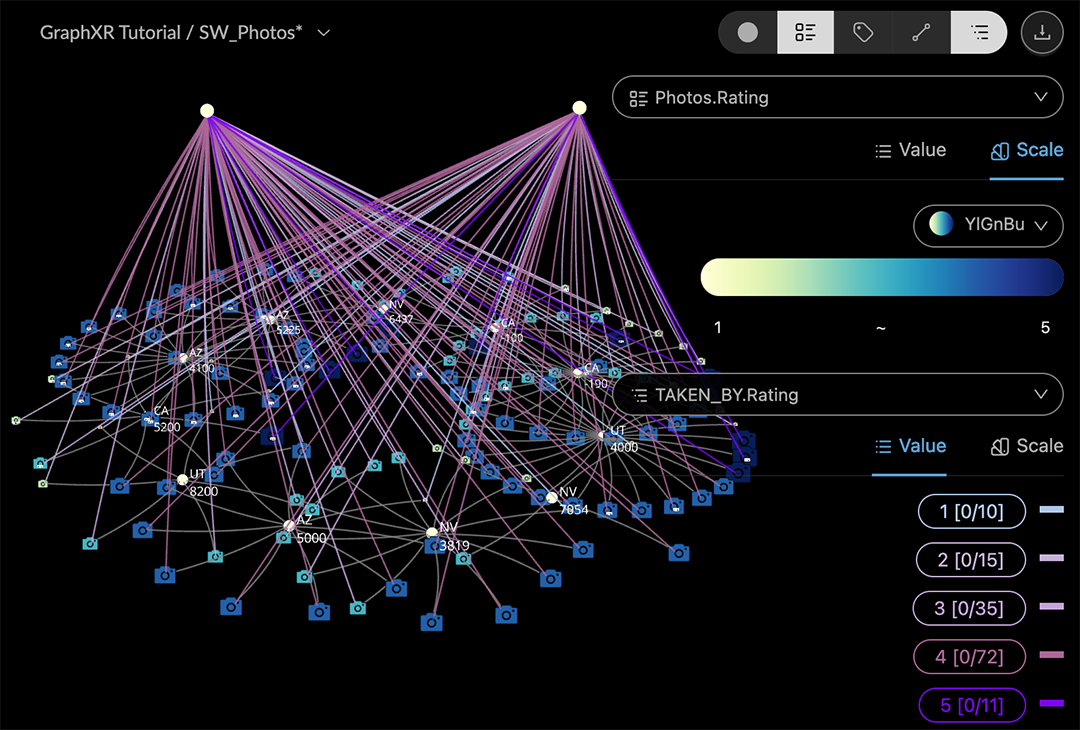The width and height of the screenshot is (1080, 730).
Task: Expand the TAKEN_BY.Rating property dropdown
Action: 837,394
